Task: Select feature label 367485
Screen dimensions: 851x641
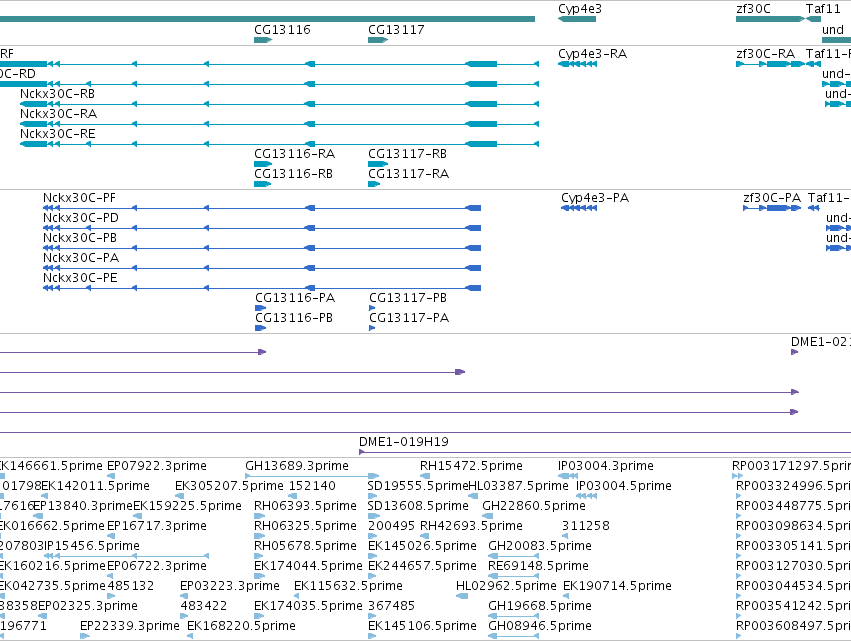Action: 391,606
